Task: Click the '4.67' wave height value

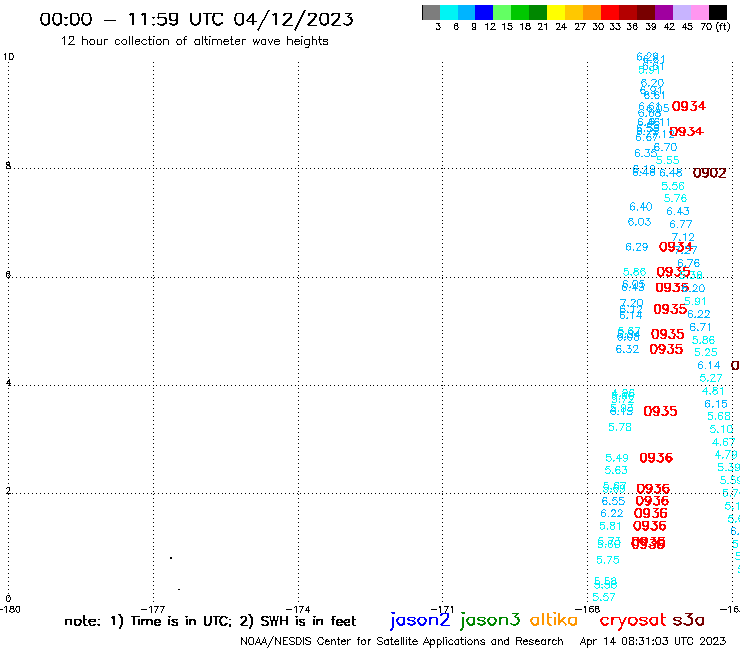Action: point(723,442)
